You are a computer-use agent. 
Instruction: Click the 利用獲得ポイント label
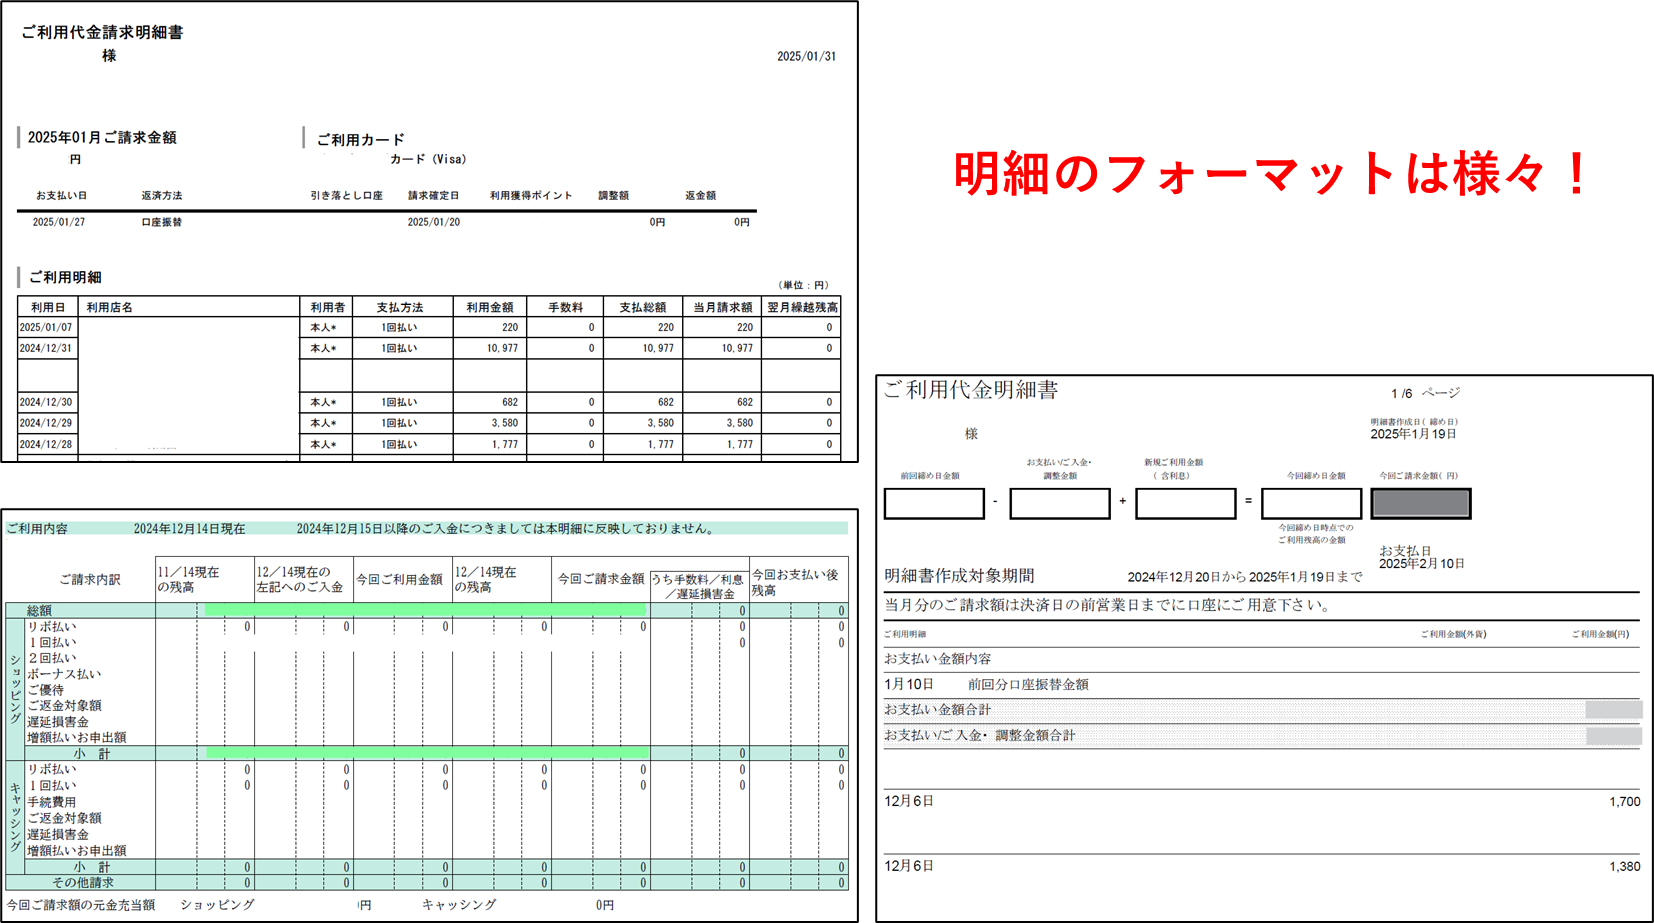[531, 196]
